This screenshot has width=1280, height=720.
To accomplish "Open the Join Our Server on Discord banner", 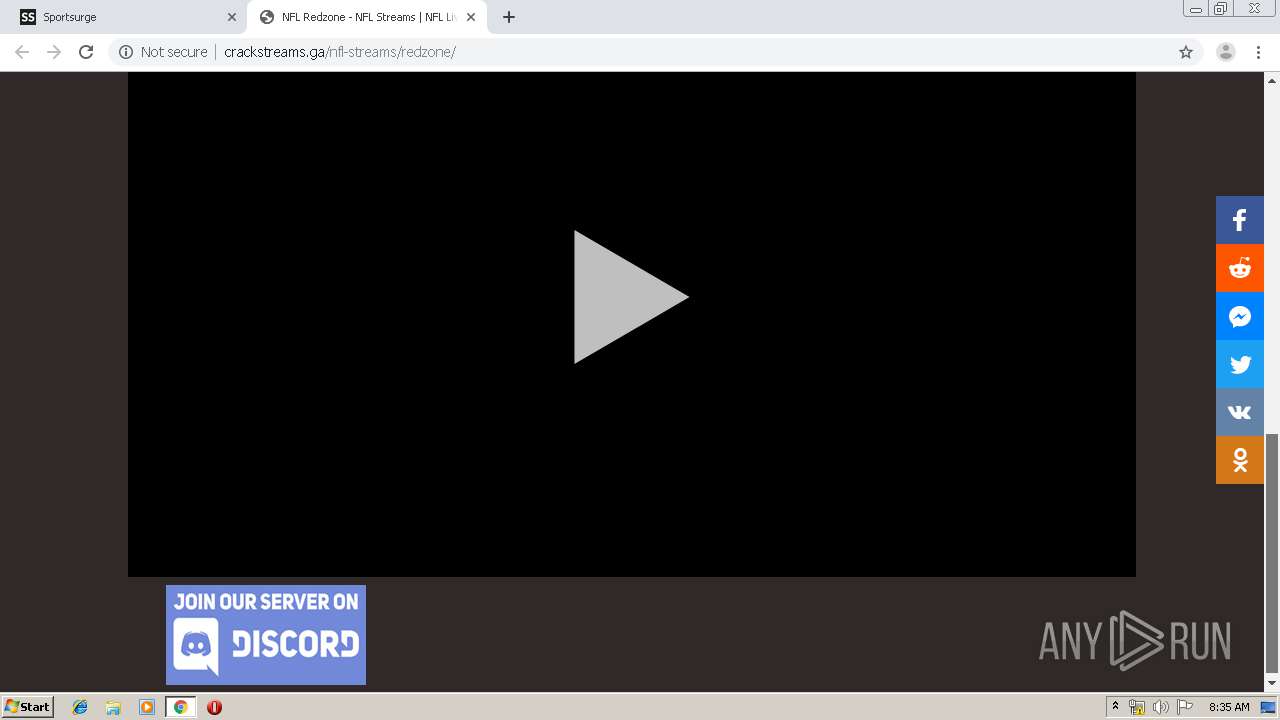I will [266, 635].
